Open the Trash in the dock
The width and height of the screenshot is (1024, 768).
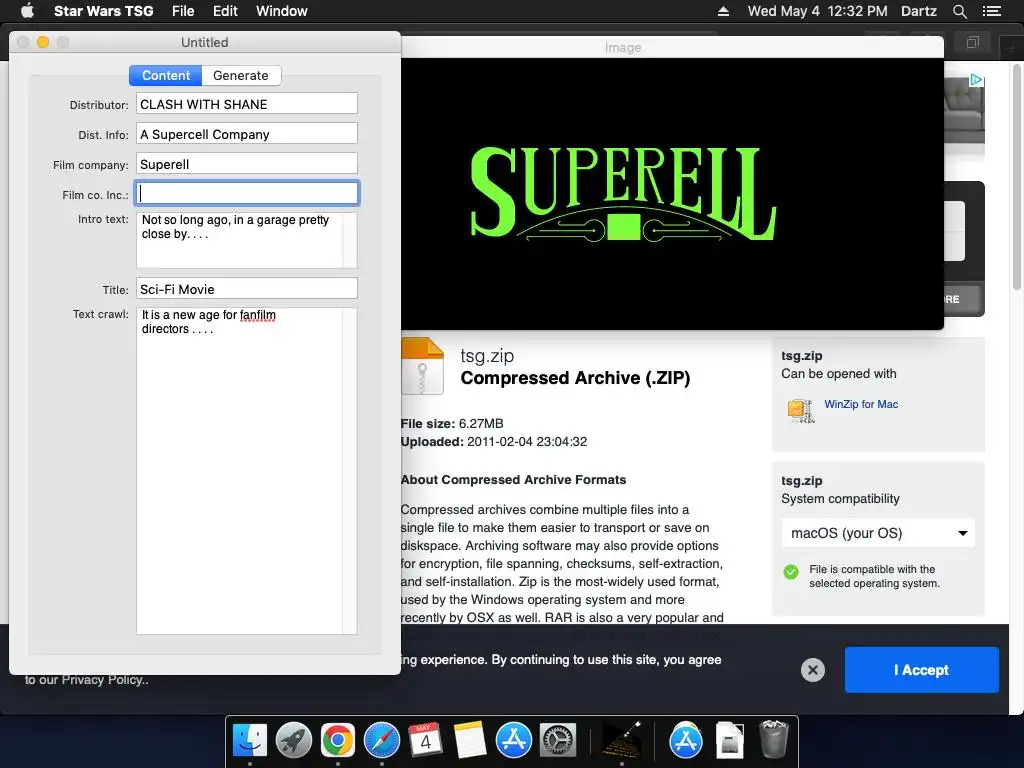pyautogui.click(x=774, y=740)
